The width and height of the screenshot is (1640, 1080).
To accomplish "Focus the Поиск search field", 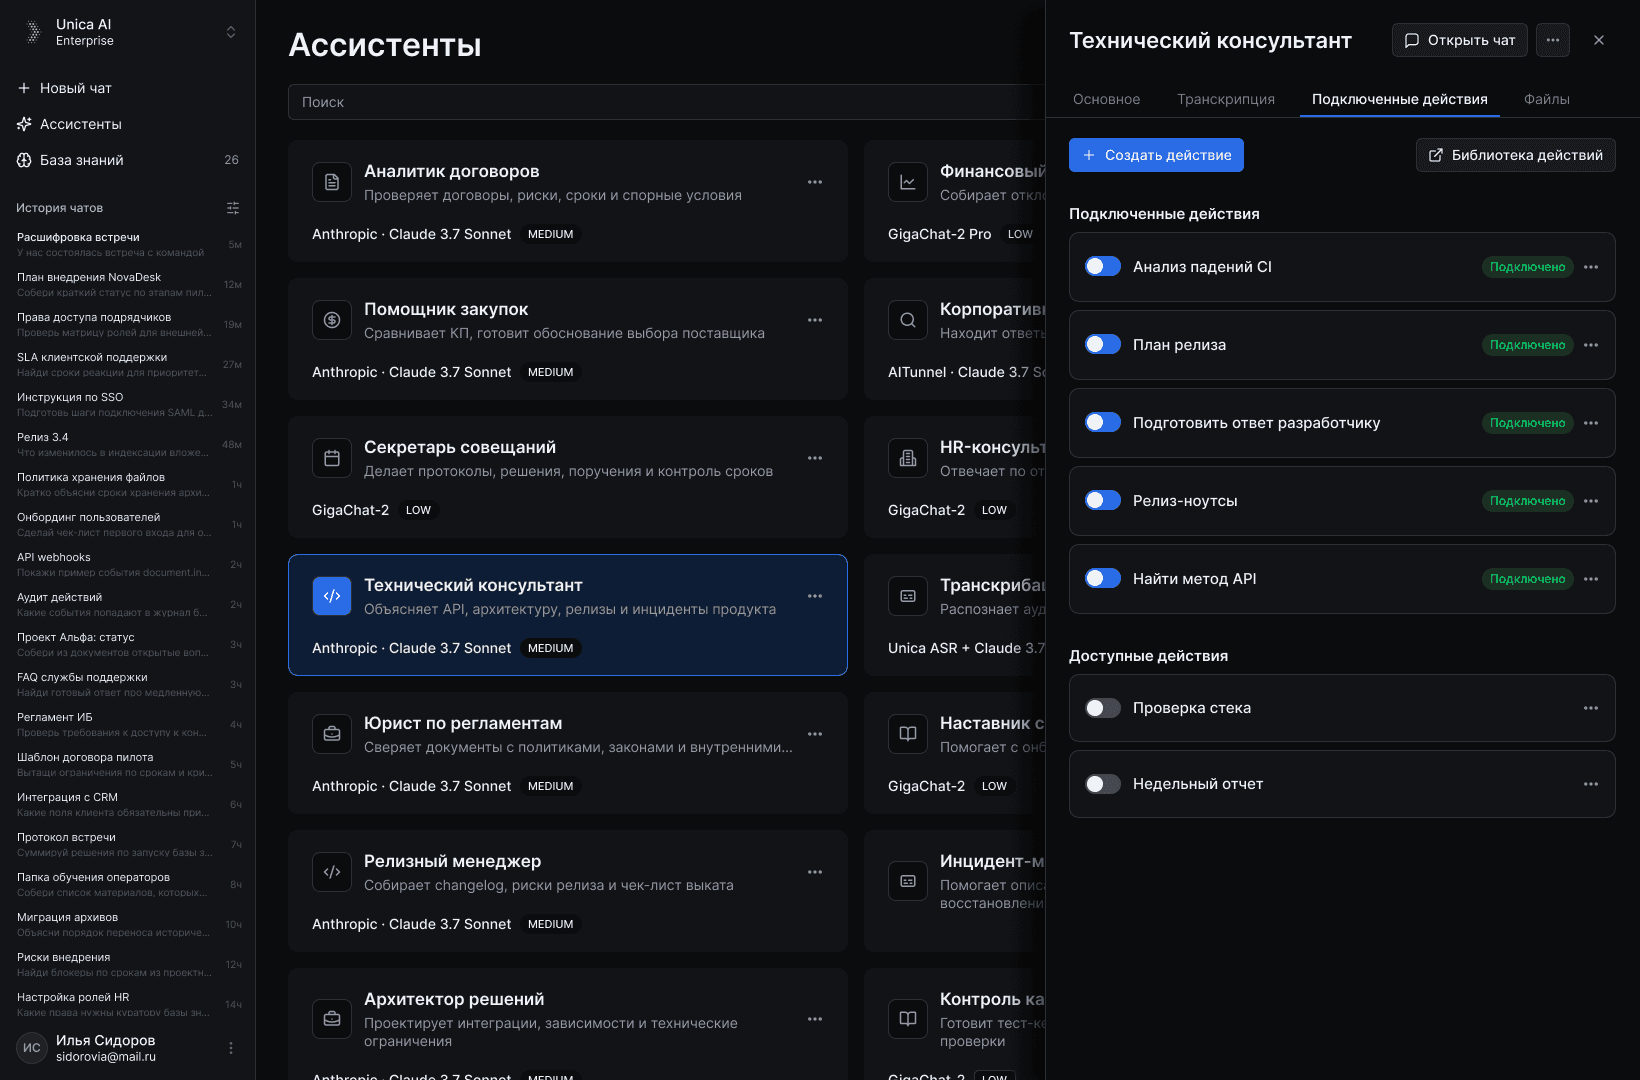I will click(x=666, y=102).
